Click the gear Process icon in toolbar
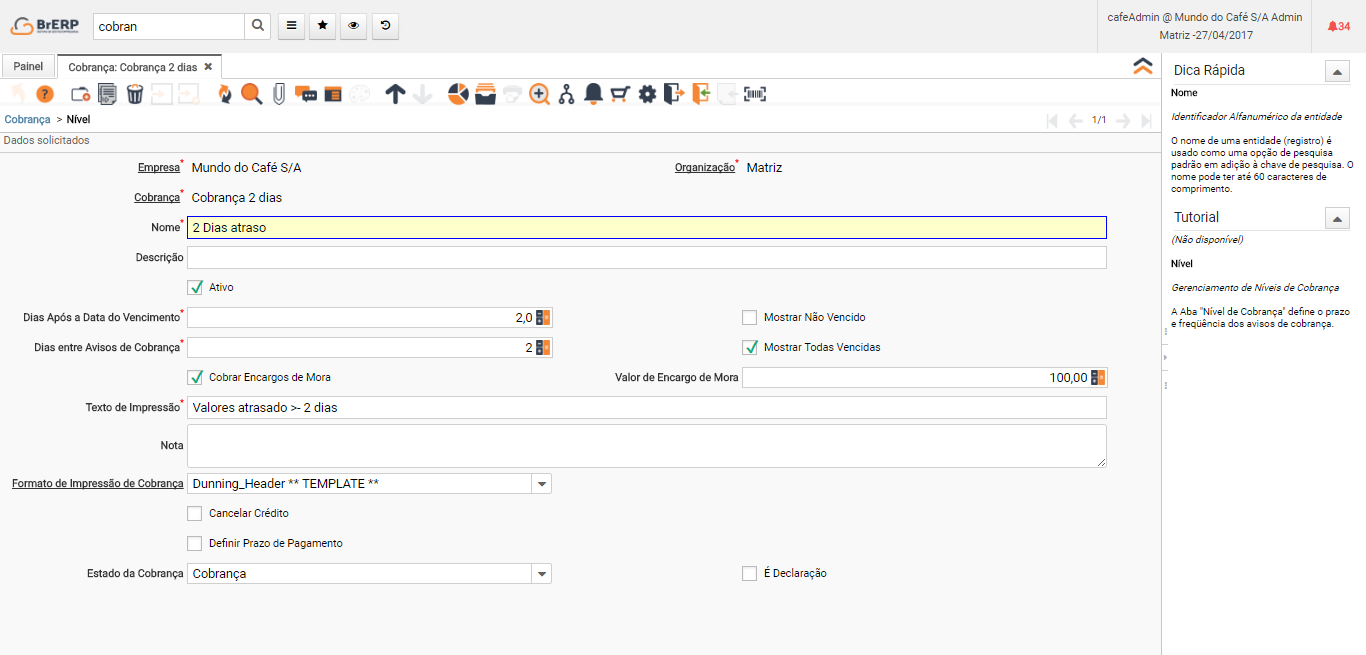This screenshot has width=1366, height=655. (x=647, y=94)
